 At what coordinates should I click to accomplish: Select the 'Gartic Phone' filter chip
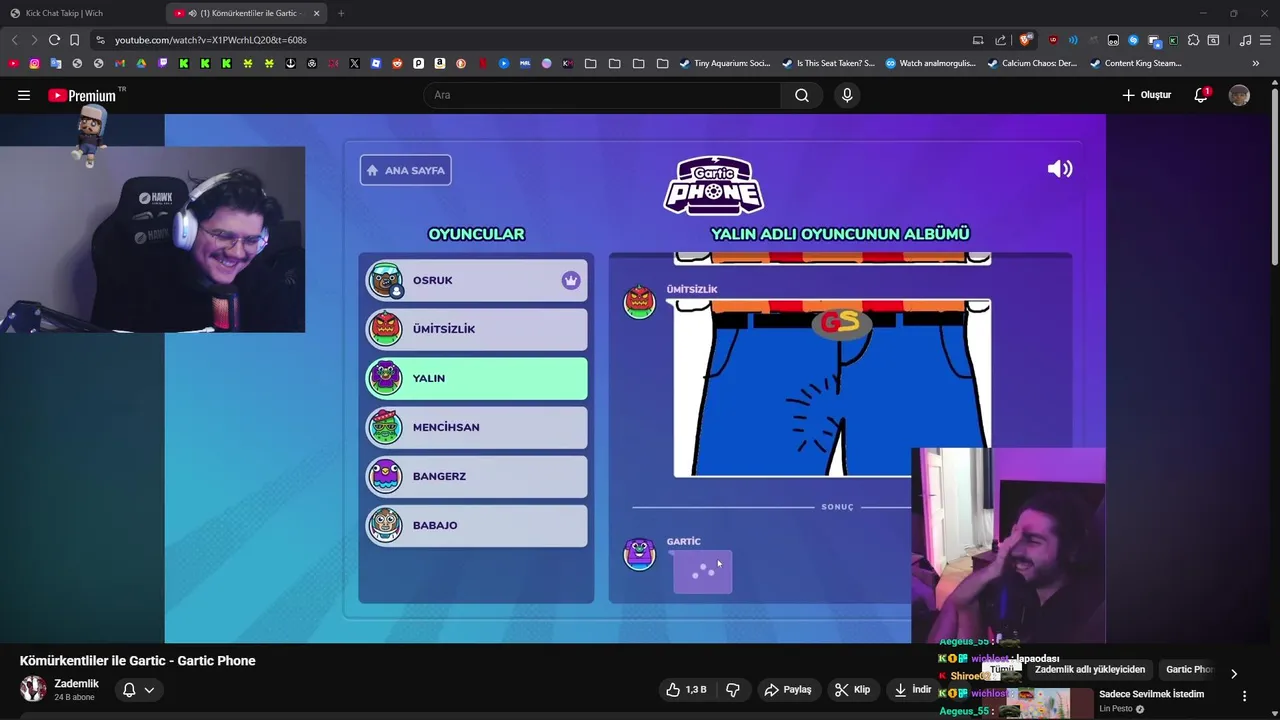1188,669
